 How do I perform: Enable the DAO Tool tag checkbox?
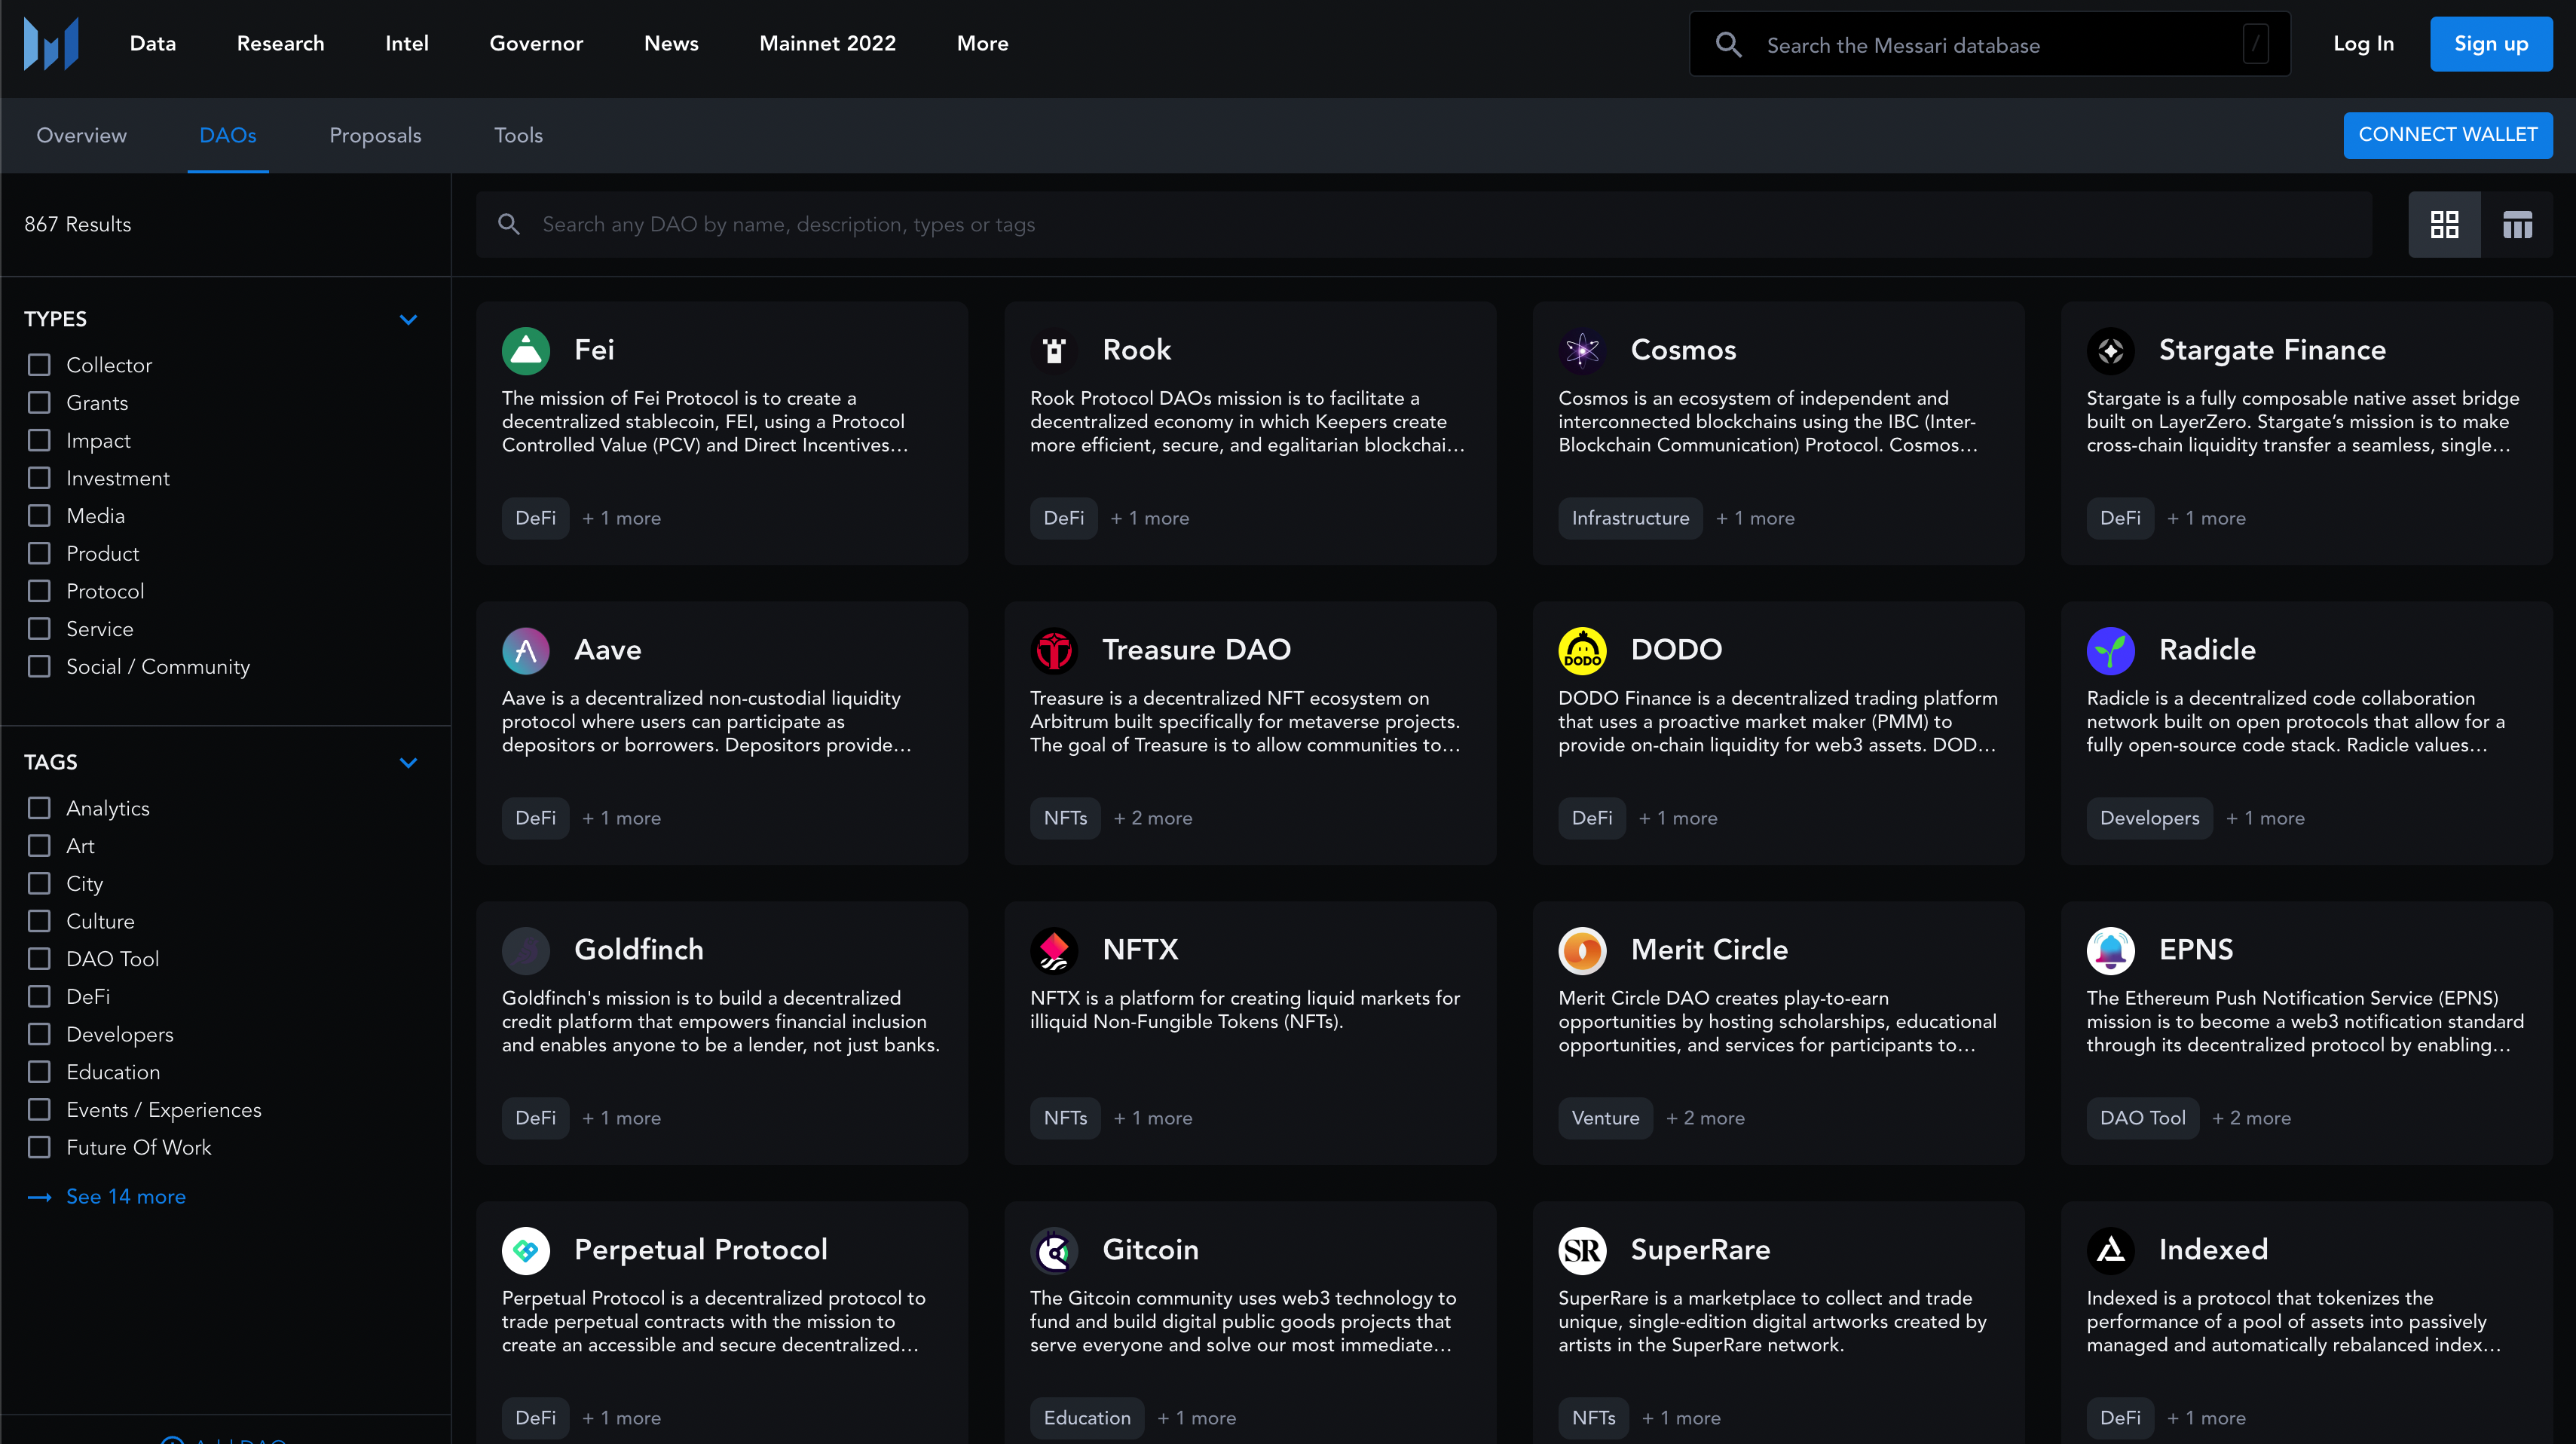point(39,959)
